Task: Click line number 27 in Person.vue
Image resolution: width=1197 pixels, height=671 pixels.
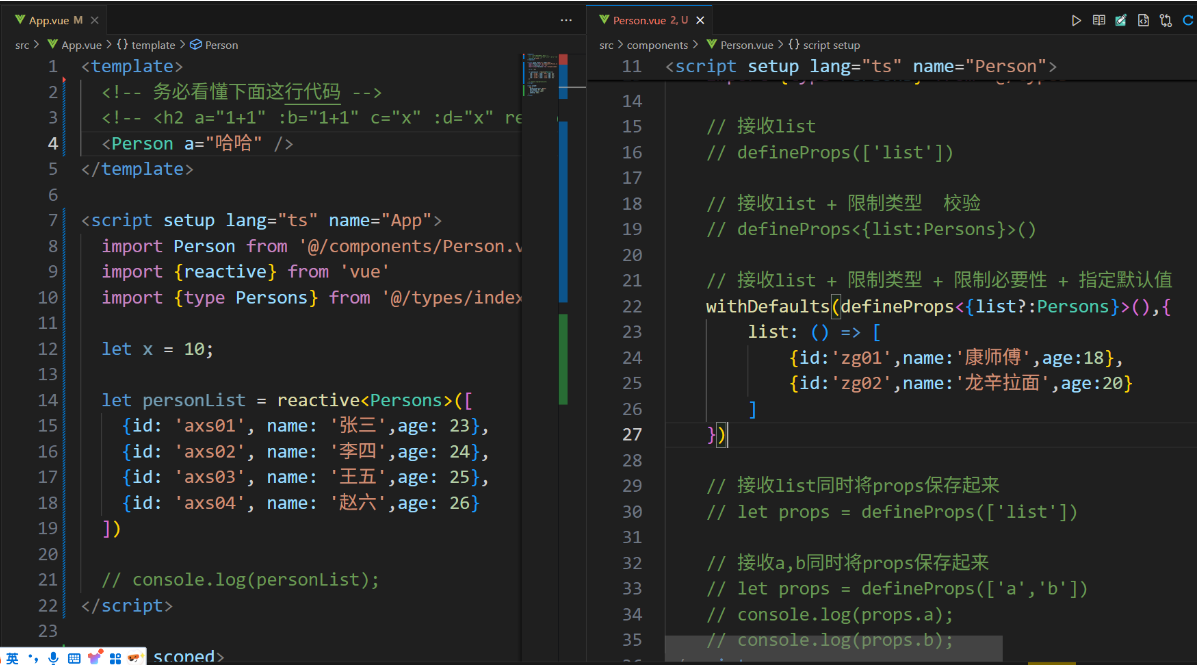Action: pos(632,434)
